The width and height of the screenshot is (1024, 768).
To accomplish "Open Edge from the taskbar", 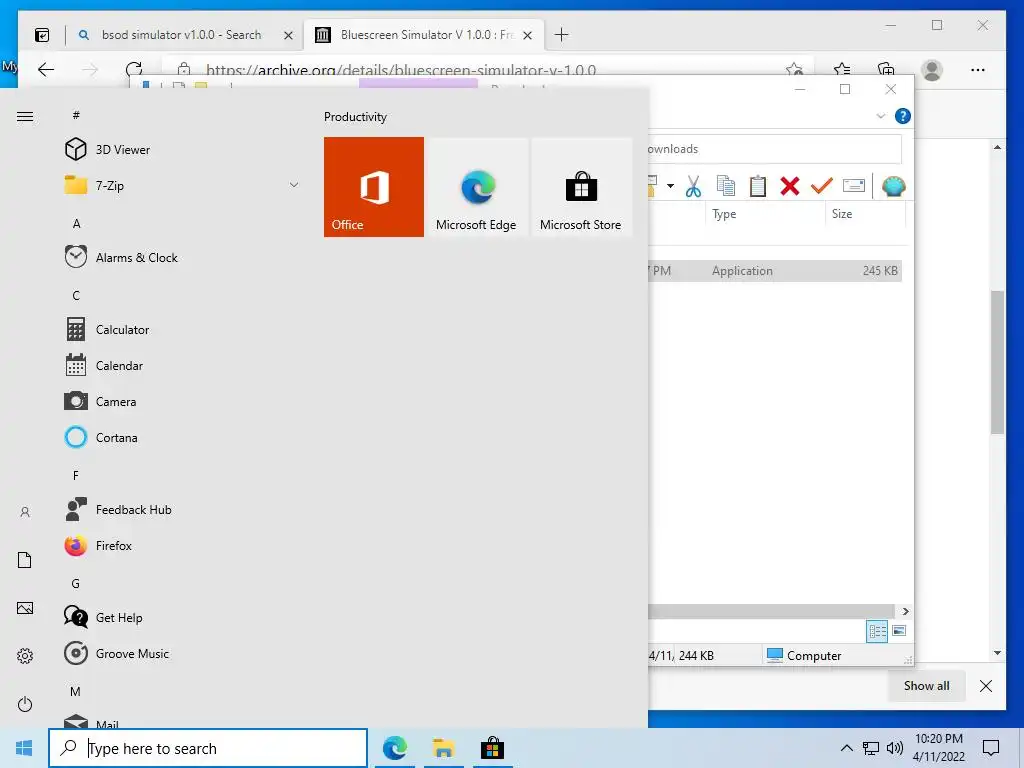I will (x=394, y=748).
